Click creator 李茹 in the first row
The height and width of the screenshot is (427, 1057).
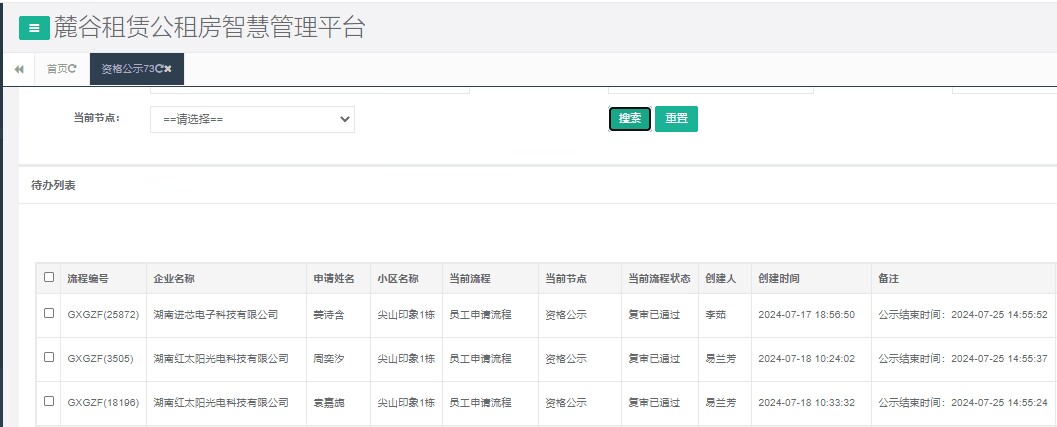(x=715, y=315)
